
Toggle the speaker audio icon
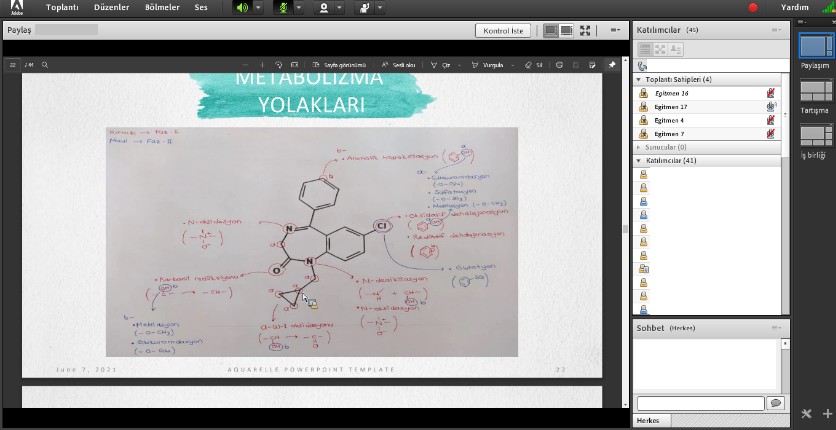243,8
